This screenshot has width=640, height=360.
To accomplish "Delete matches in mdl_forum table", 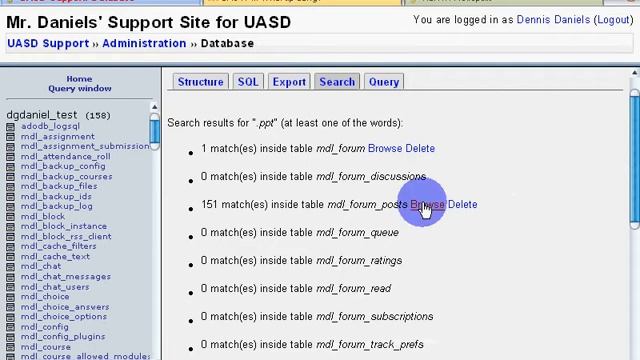I will 420,149.
